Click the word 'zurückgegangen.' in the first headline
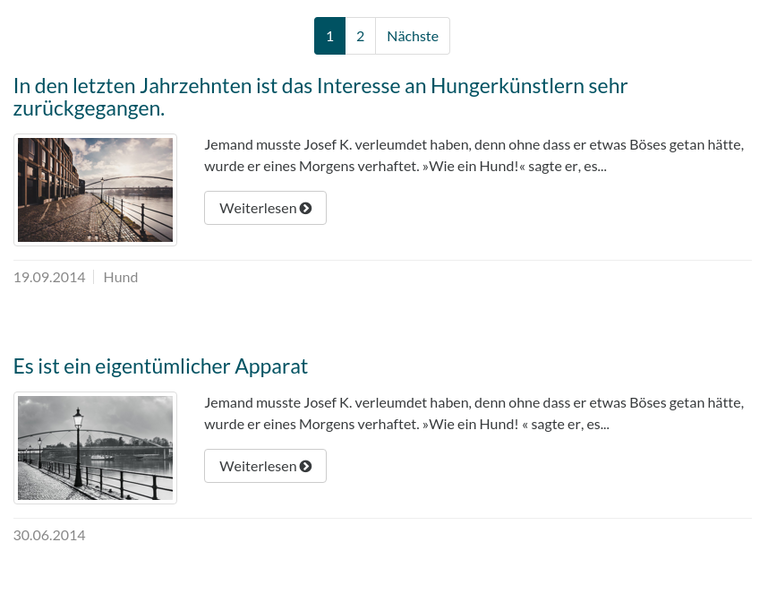Screen dimensions: 768x594 (88, 108)
